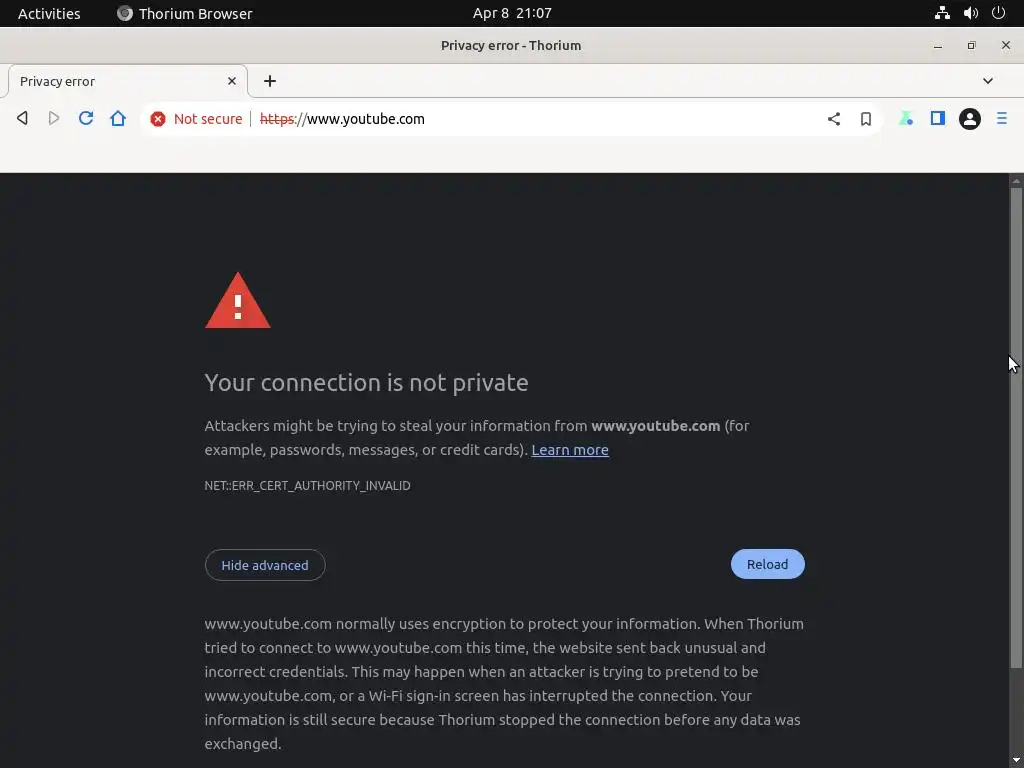Open a new tab
Screen dimensions: 1024x768
(270, 81)
